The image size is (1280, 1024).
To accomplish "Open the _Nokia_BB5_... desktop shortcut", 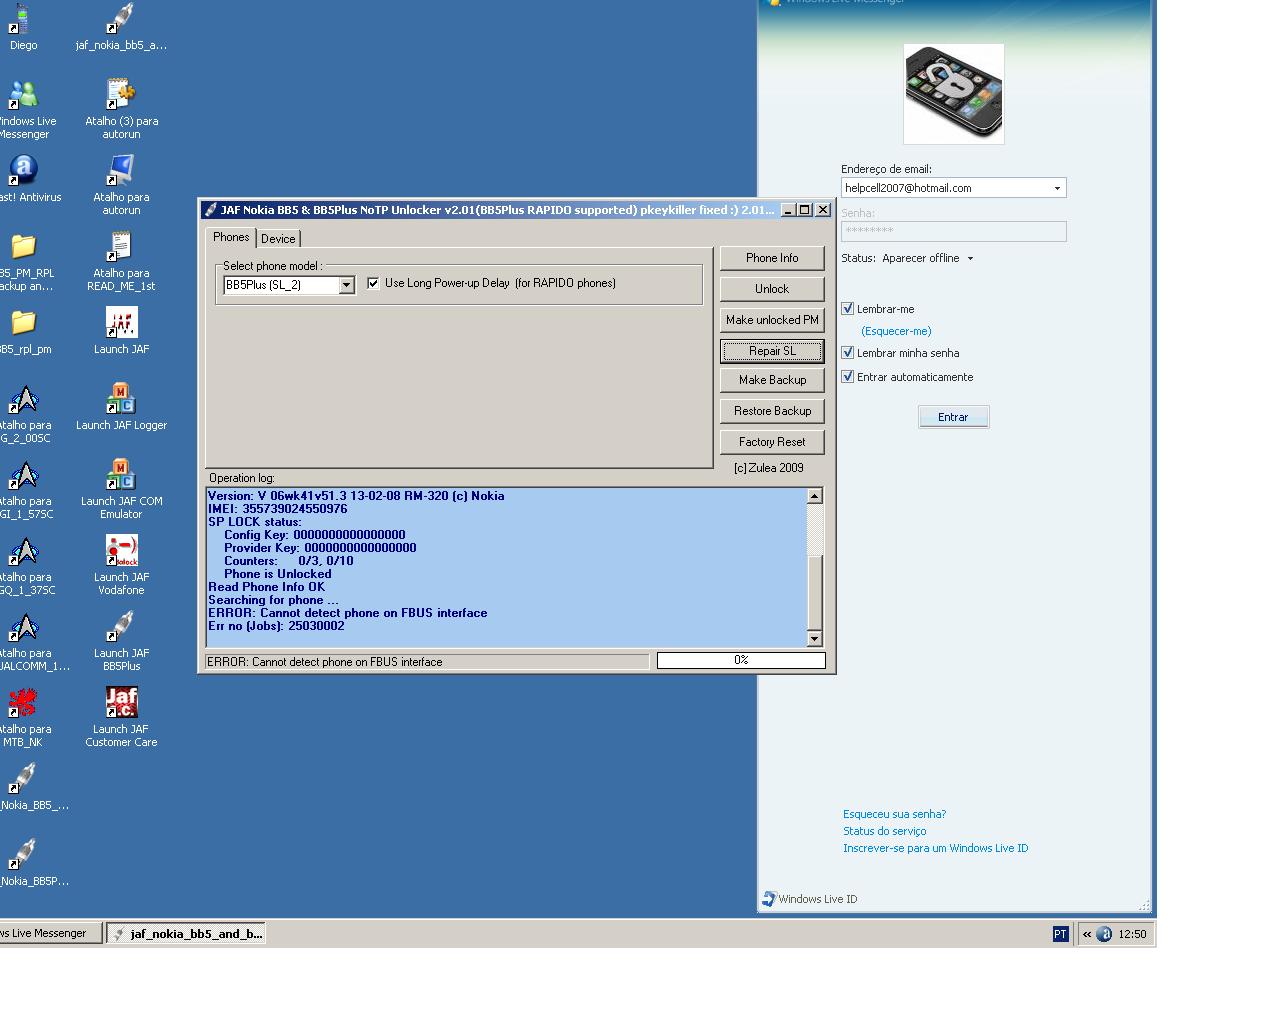I will [x=24, y=787].
